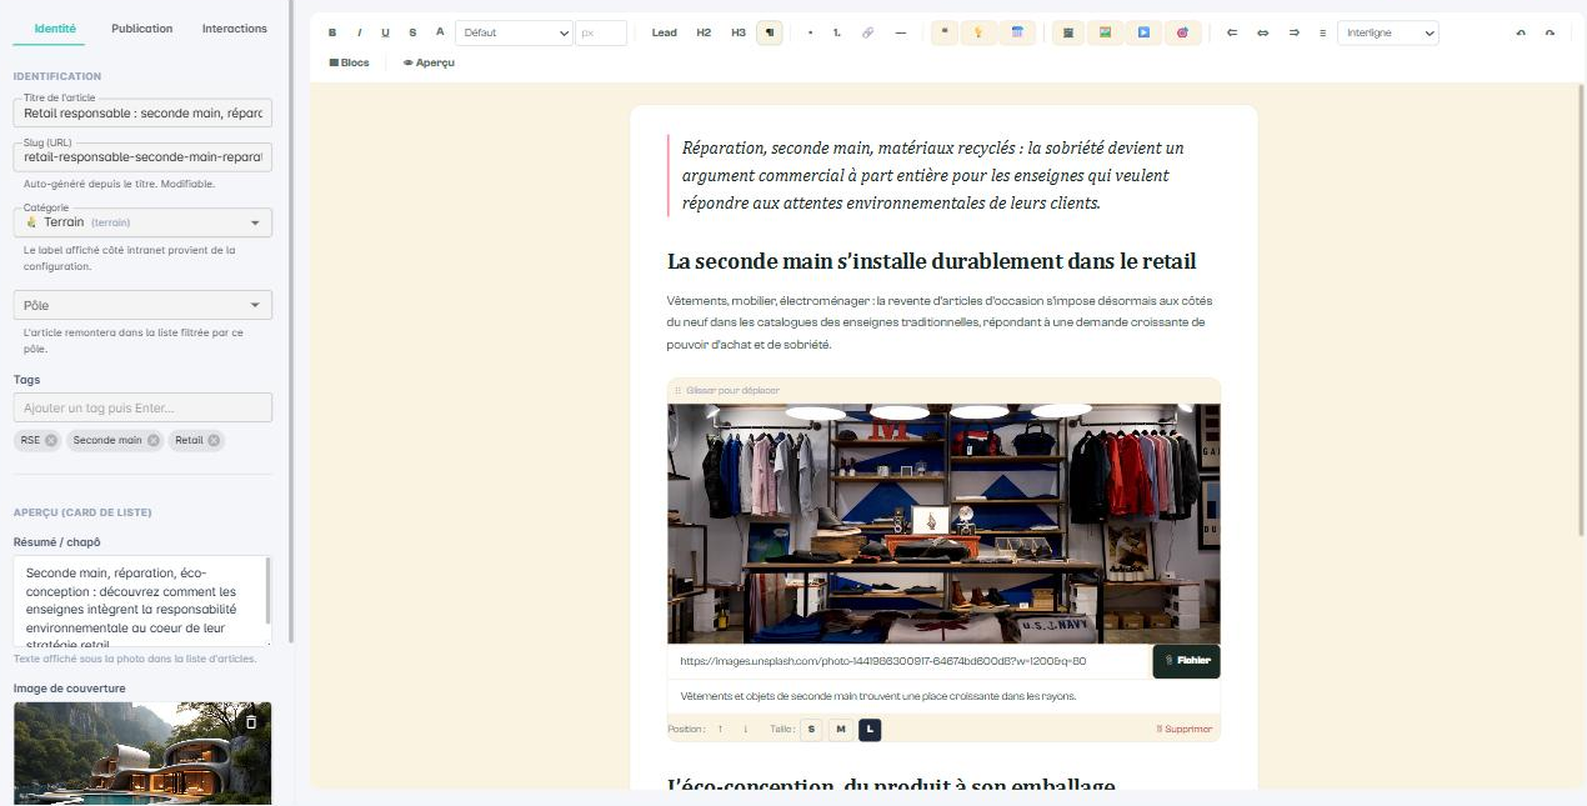This screenshot has height=806, width=1587.
Task: Click the heading "La seconde main s'installe durablement"
Action: [931, 262]
